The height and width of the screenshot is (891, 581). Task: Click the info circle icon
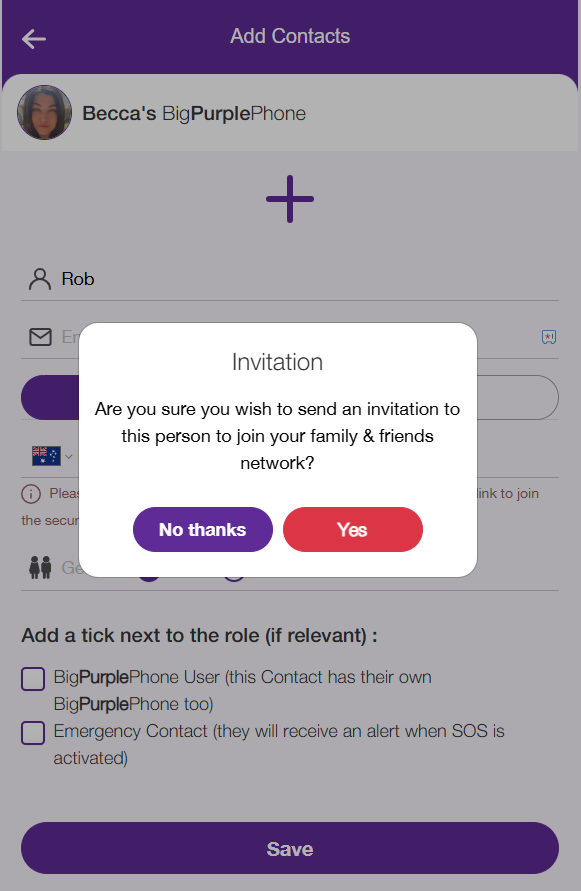31,494
